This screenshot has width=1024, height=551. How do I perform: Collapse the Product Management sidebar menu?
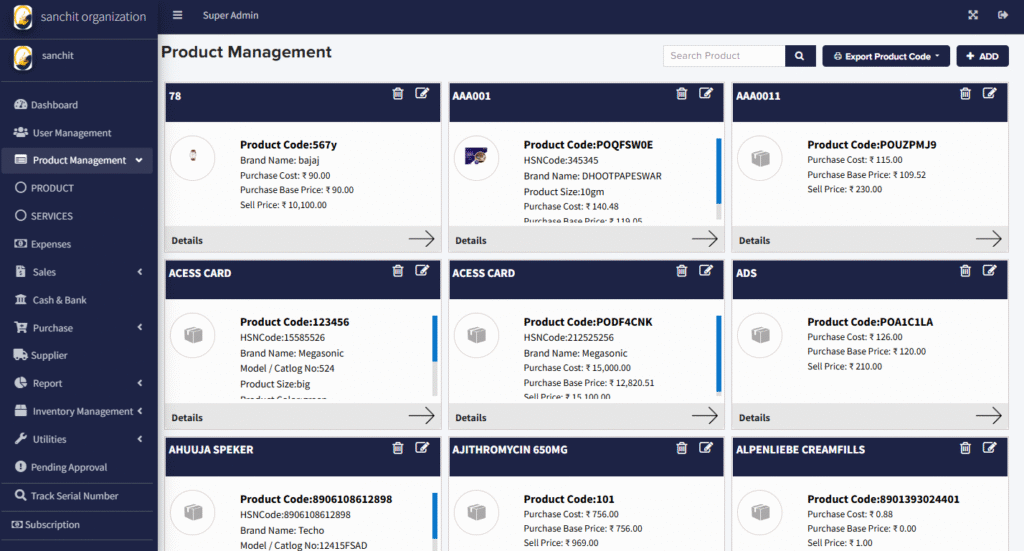(139, 160)
